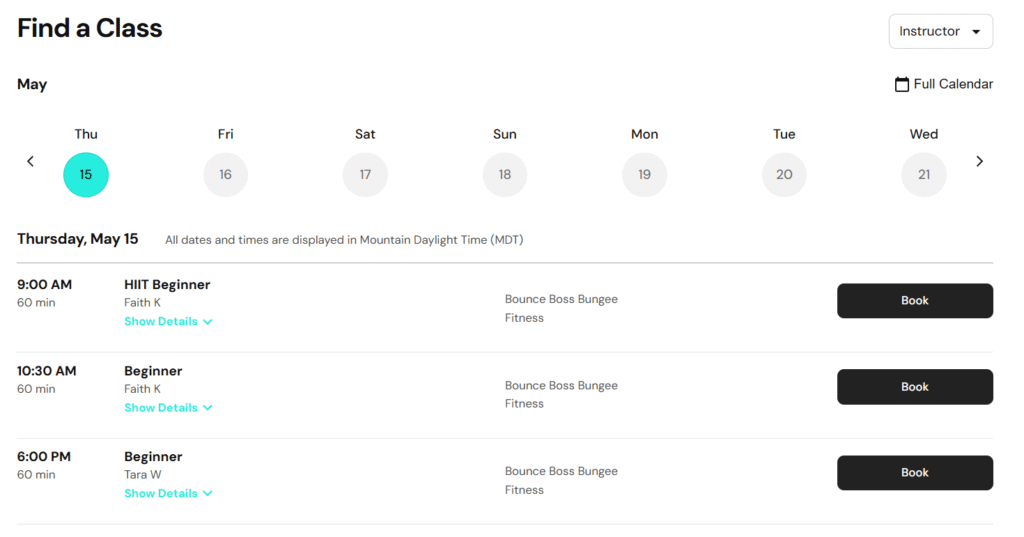Expand Show Details for Tara W's class
Image resolution: width=1024 pixels, height=537 pixels.
coord(168,493)
